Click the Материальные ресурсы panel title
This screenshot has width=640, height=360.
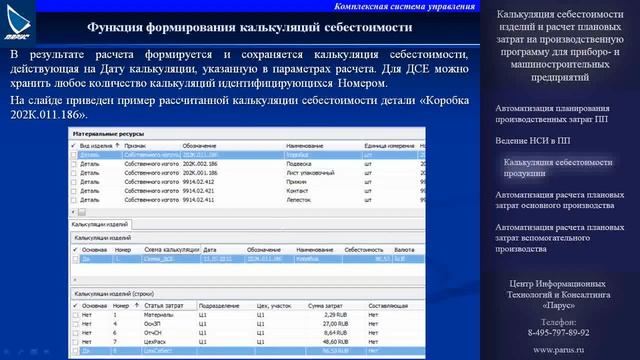coord(108,134)
